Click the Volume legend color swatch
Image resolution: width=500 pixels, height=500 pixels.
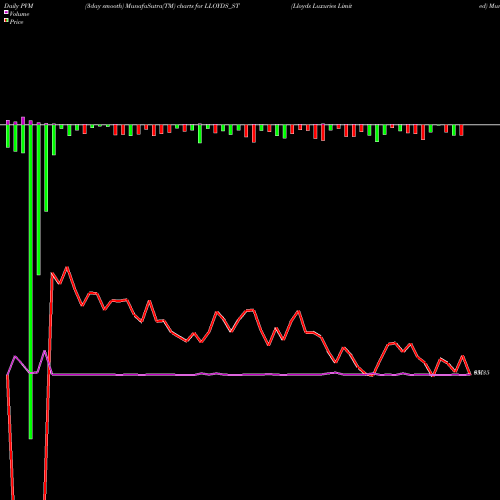6,13
